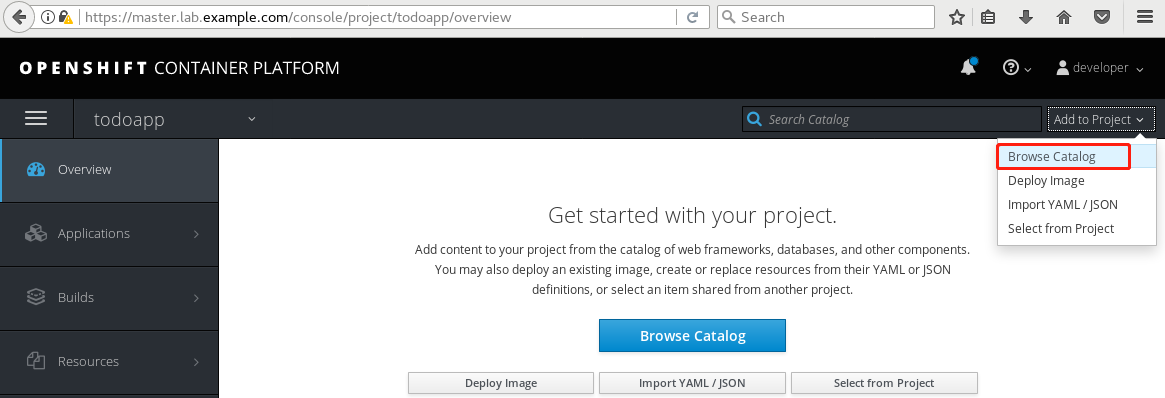Open notifications with the bell icon
The height and width of the screenshot is (398, 1165).
pos(968,68)
